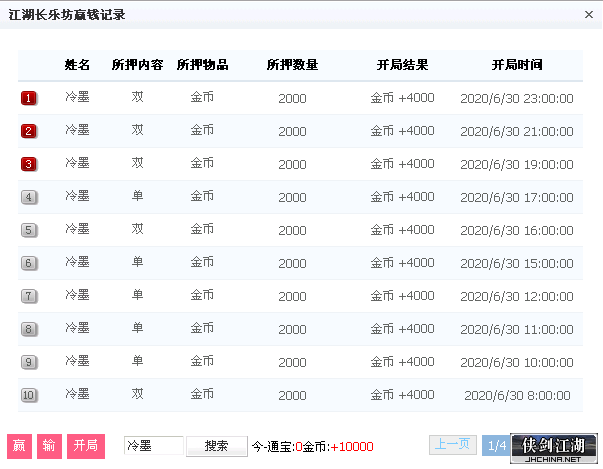Click the 开局时间 column header

517,65
